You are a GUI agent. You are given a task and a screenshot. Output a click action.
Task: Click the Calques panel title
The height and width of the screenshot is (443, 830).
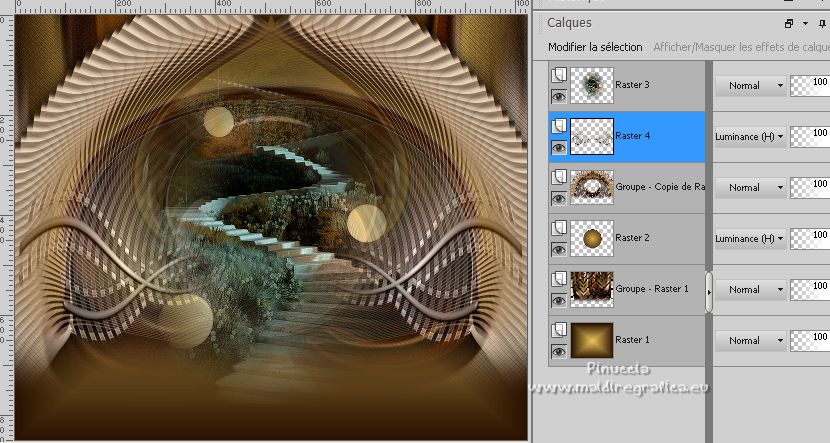[x=569, y=23]
